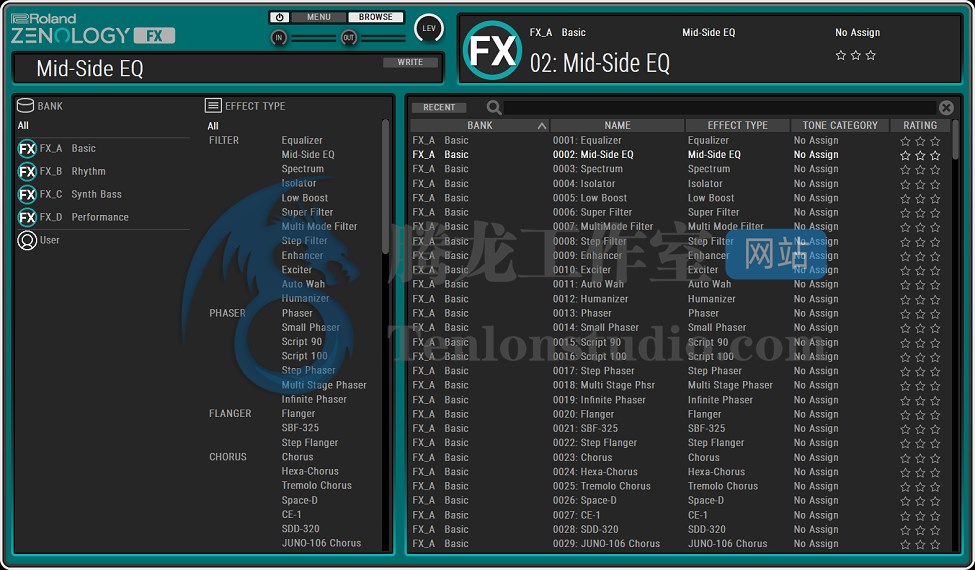Click the preset search input field
This screenshot has width=975, height=570.
click(719, 108)
